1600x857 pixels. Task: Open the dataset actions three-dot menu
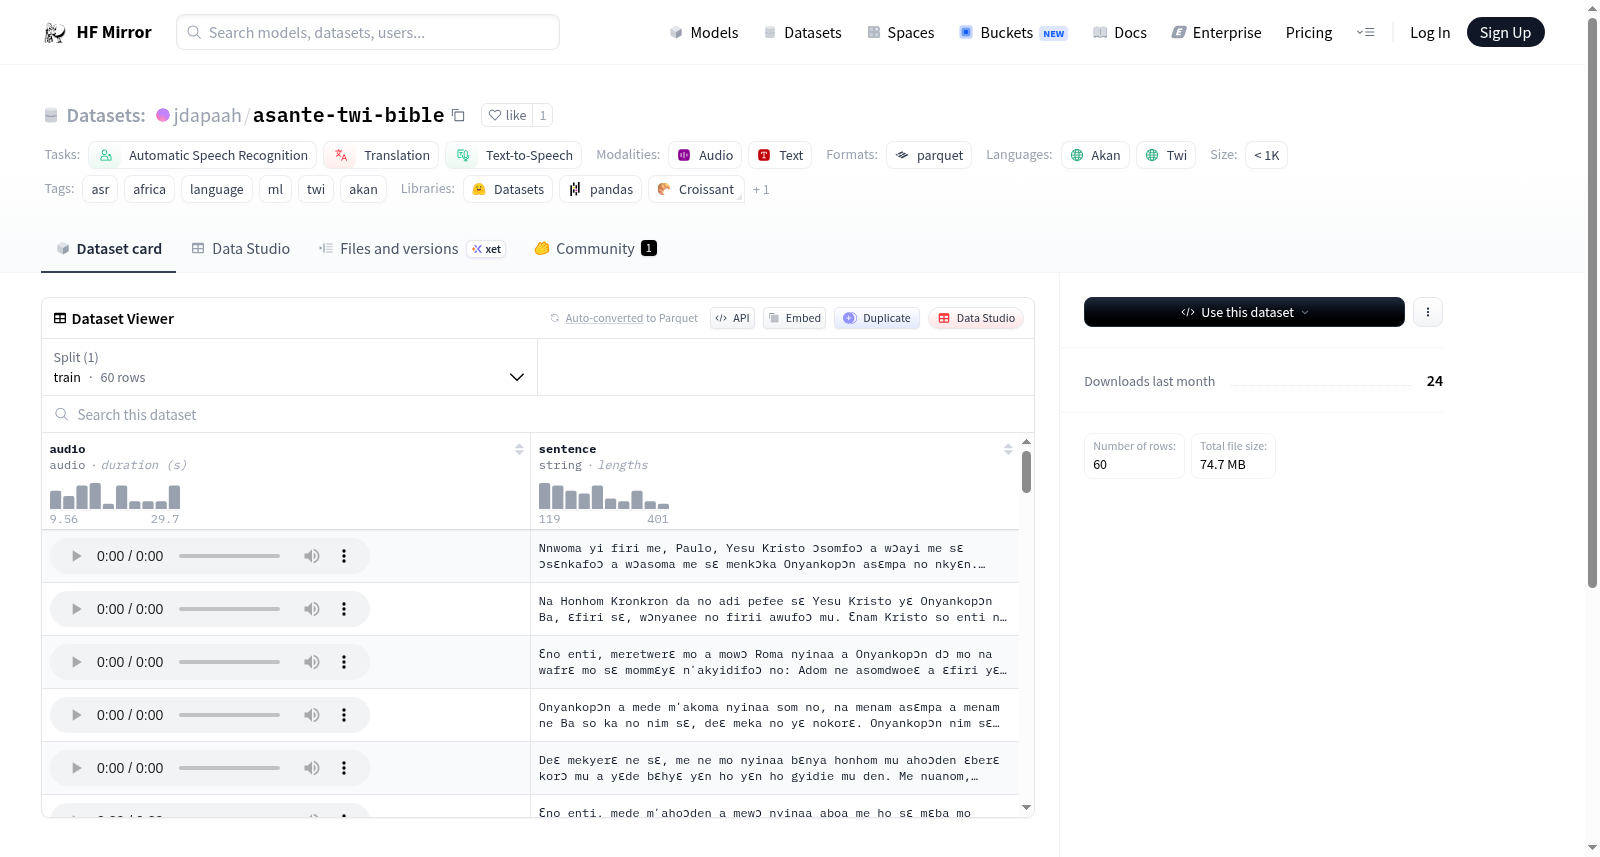pos(1428,312)
